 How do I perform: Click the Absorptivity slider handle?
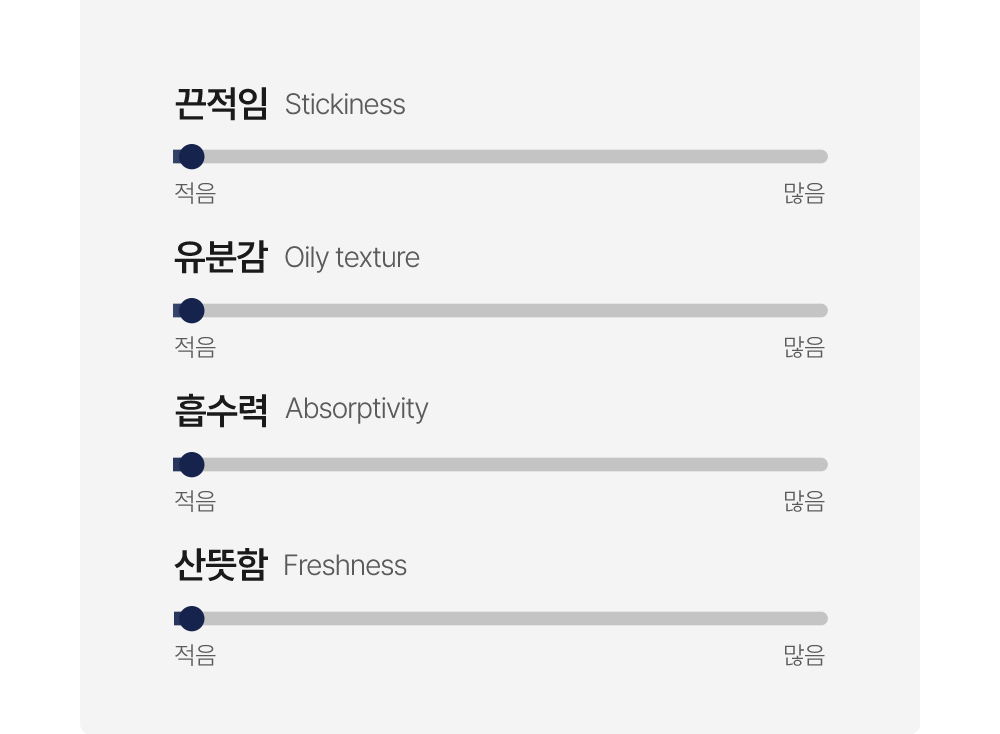coord(191,465)
